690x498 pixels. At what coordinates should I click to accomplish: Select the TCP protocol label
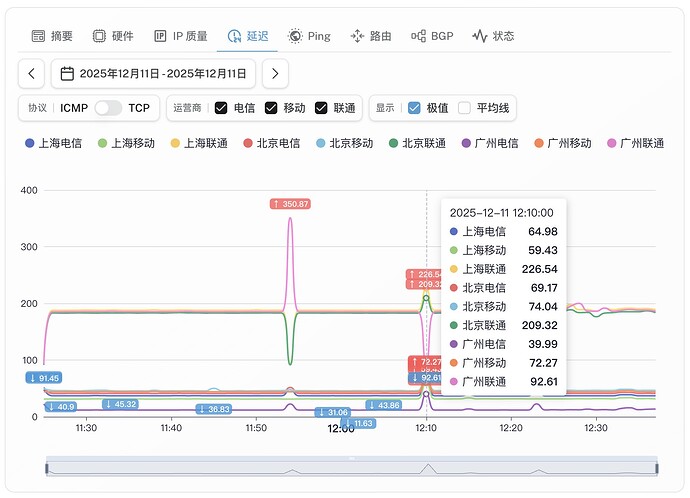139,108
